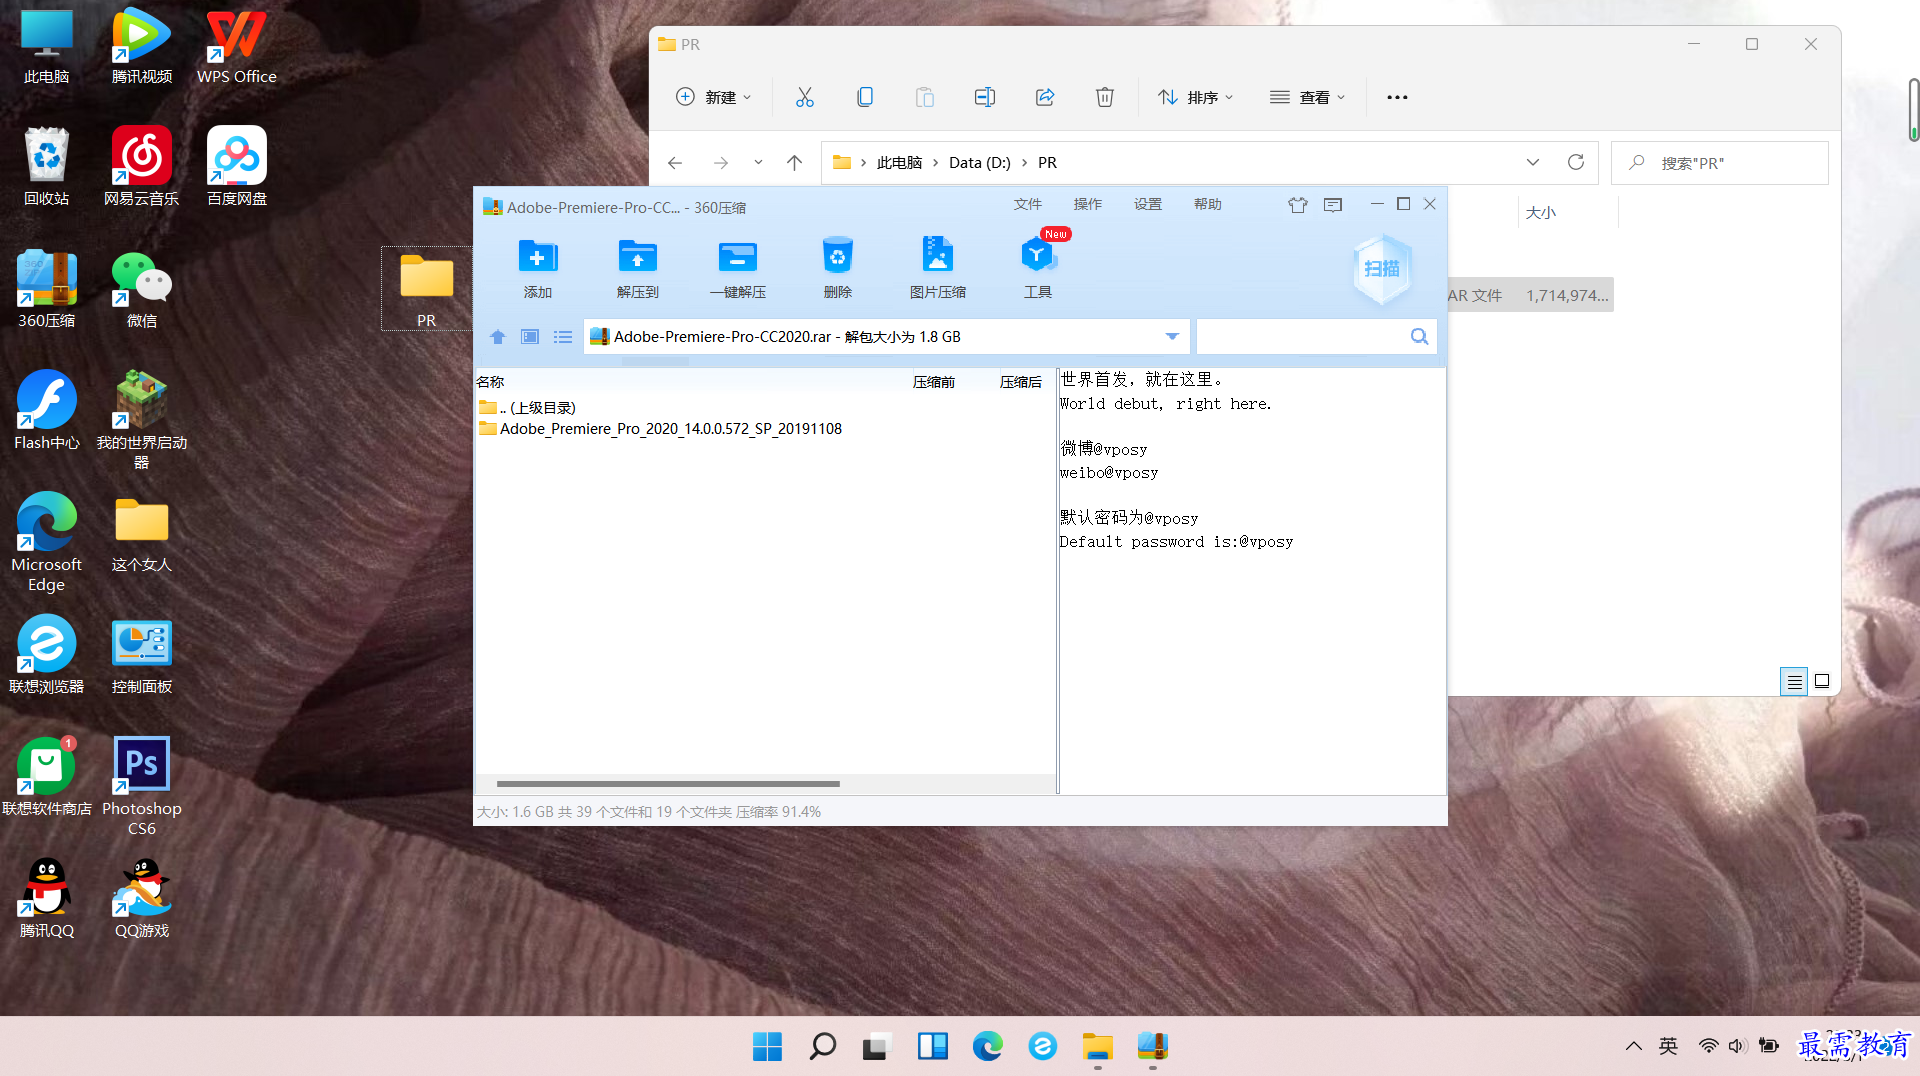Open the 腾讯QQ desktop shortcut

pos(46,898)
